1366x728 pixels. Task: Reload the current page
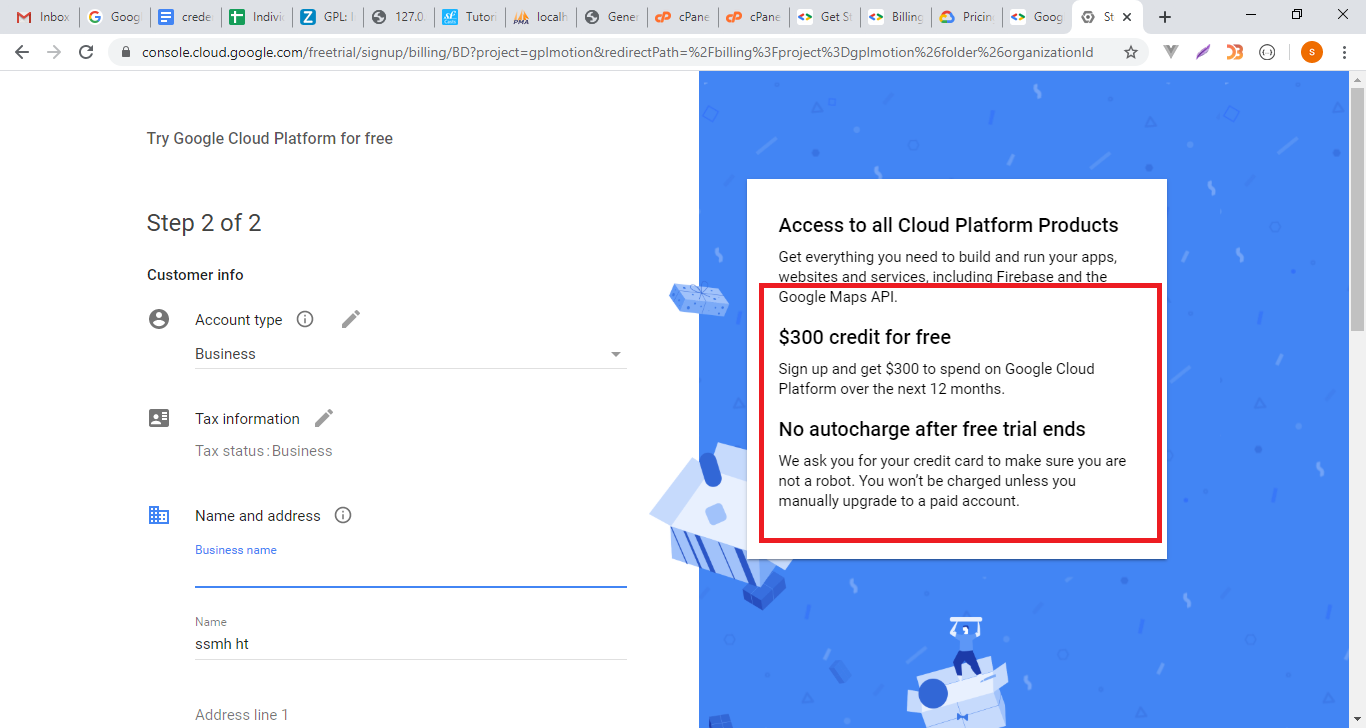pyautogui.click(x=86, y=52)
